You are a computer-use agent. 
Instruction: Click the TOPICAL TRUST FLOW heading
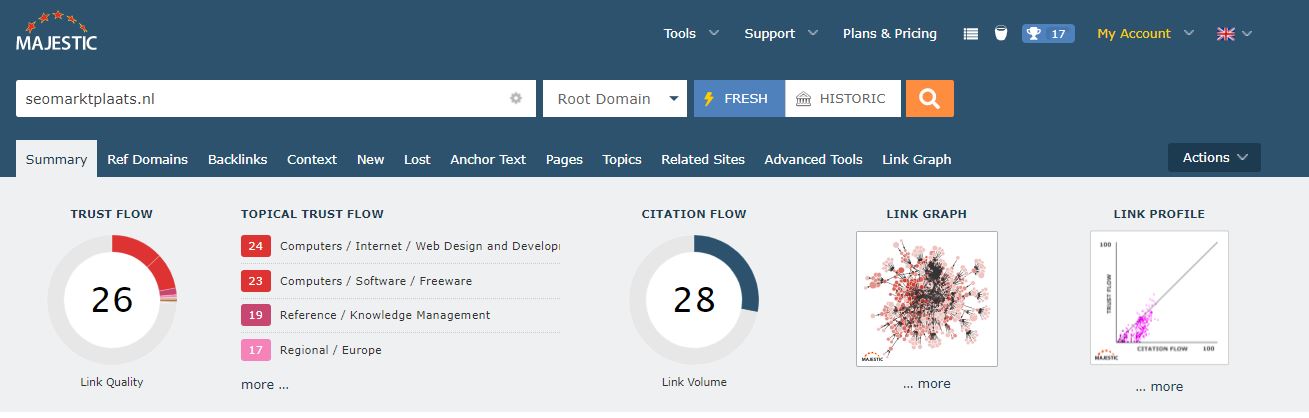click(312, 214)
